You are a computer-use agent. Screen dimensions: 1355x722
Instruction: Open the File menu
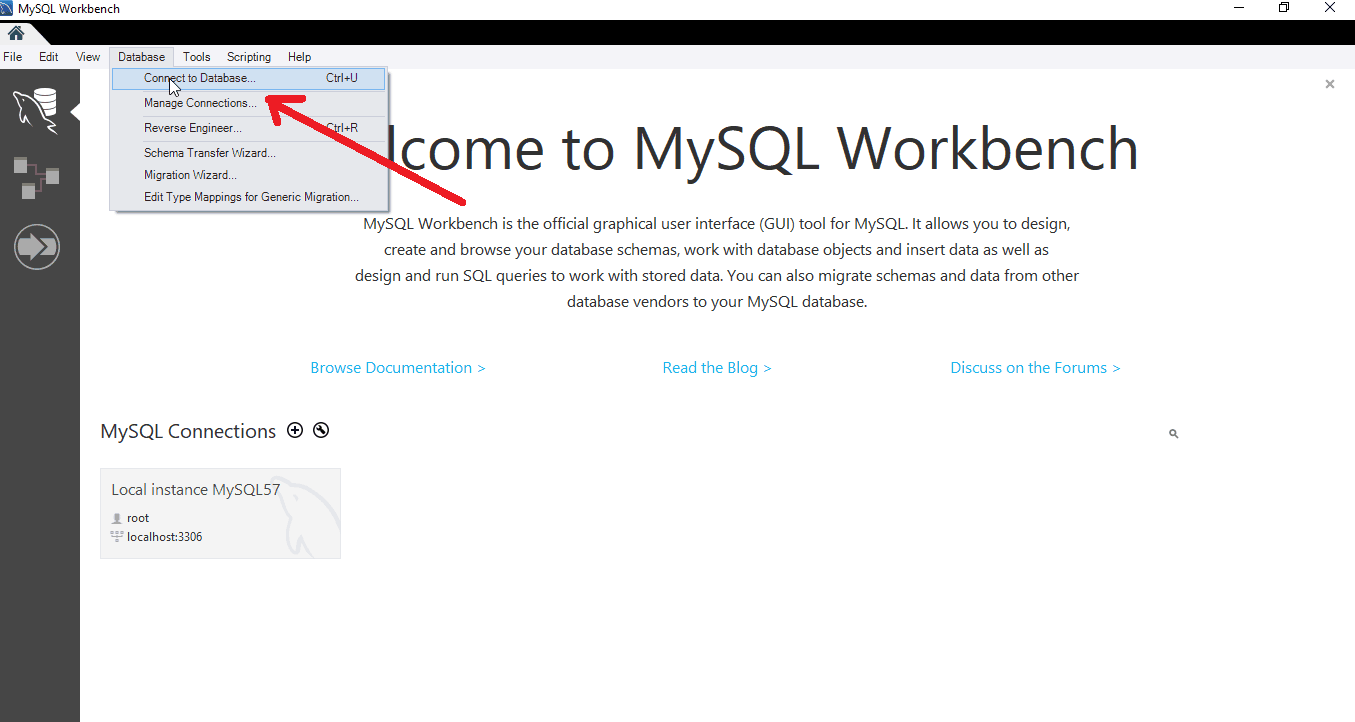point(13,57)
